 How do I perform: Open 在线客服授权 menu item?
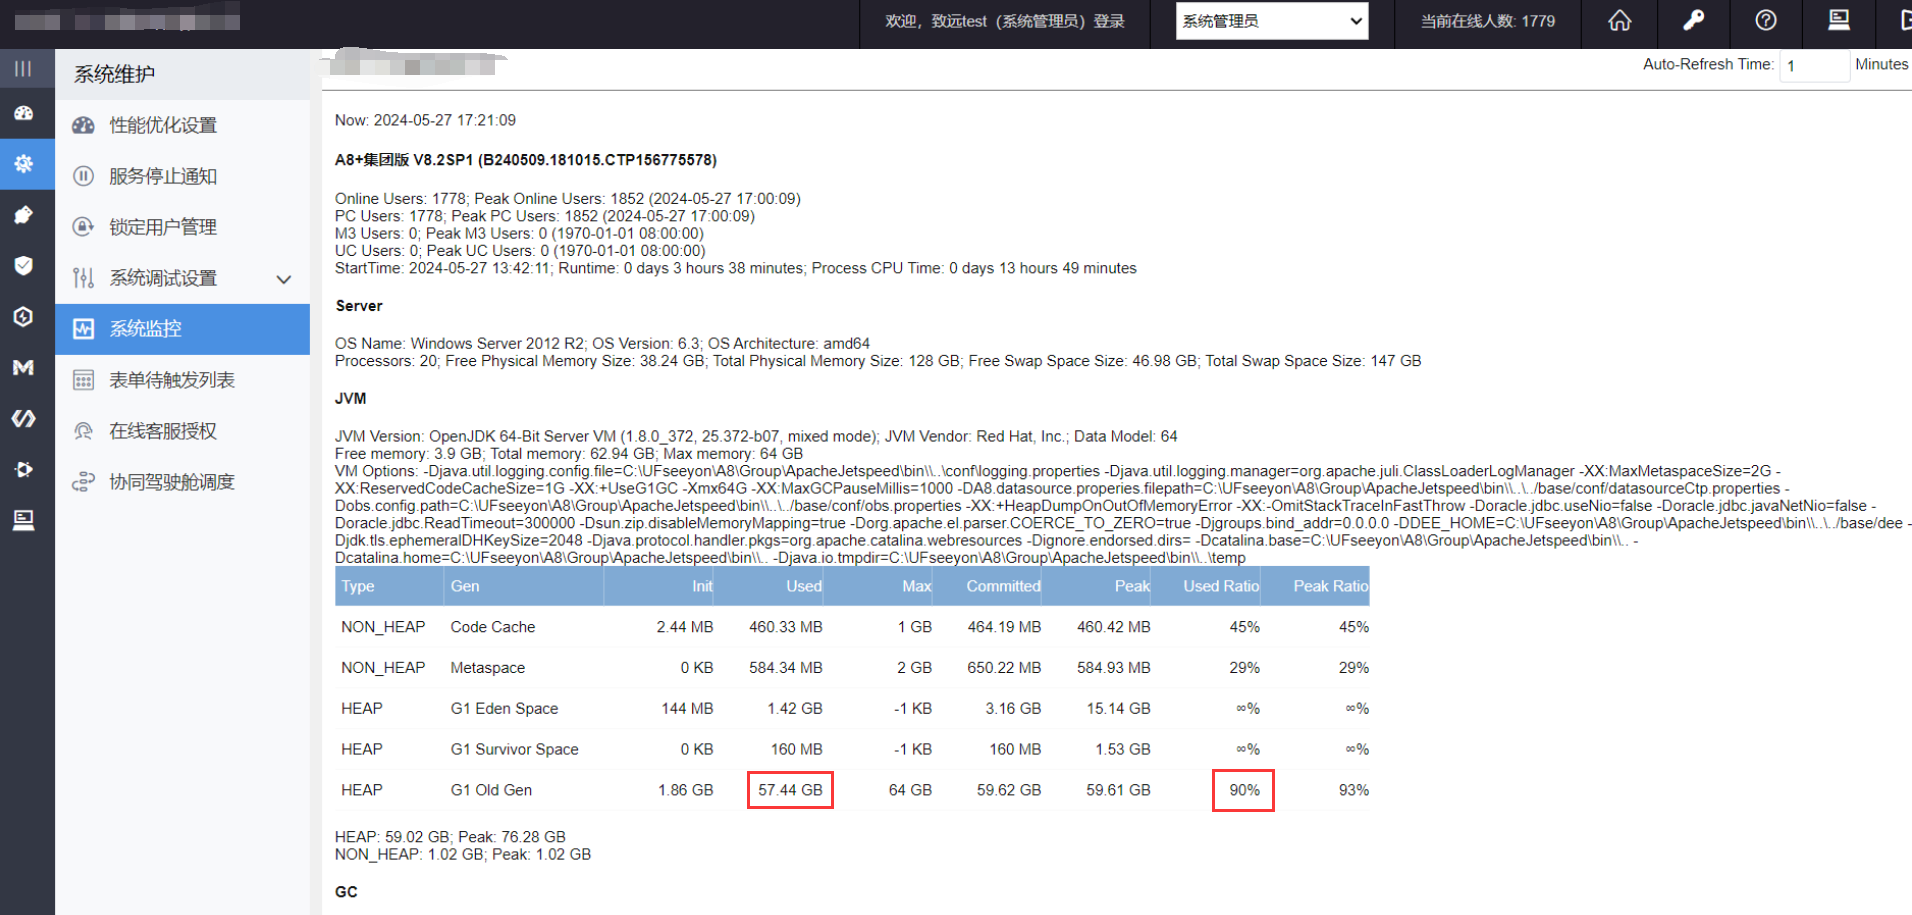tap(163, 431)
